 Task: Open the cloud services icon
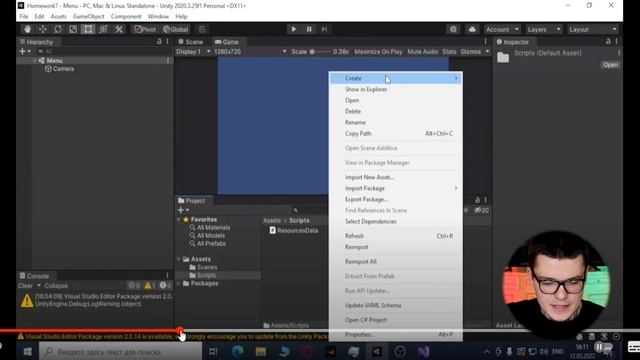472,29
